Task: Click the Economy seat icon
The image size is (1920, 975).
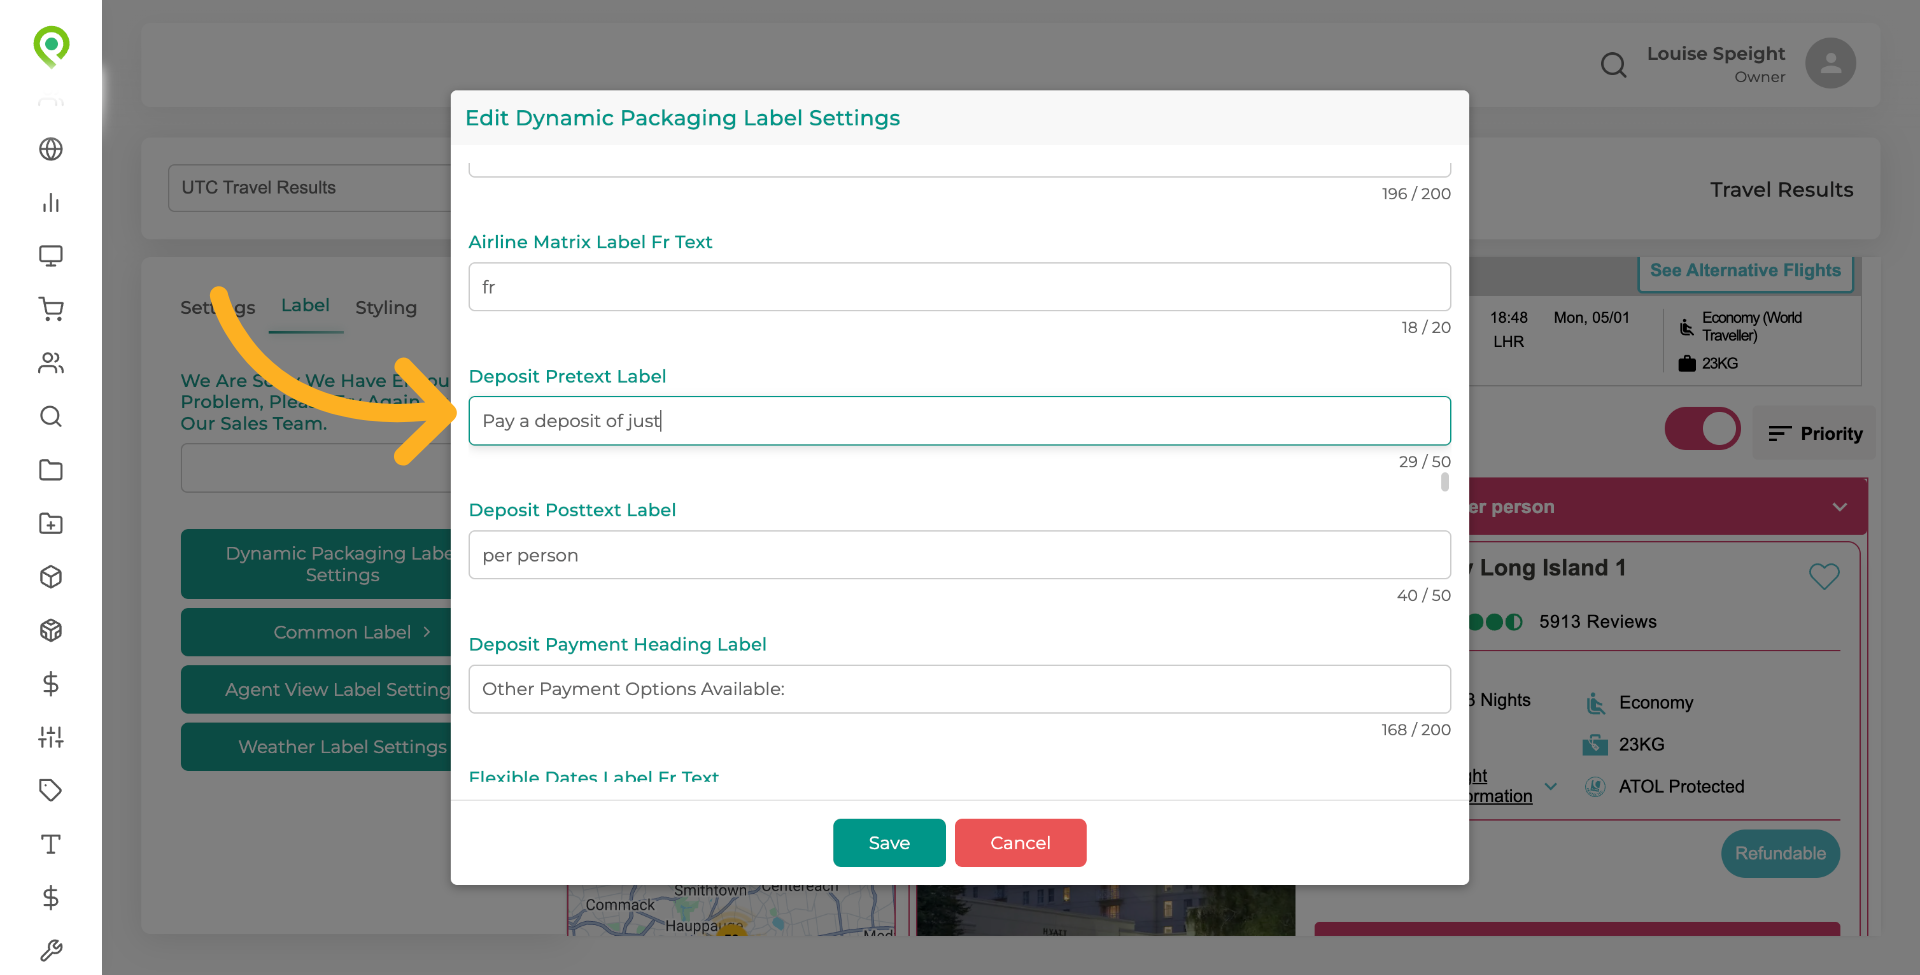Action: point(1596,703)
